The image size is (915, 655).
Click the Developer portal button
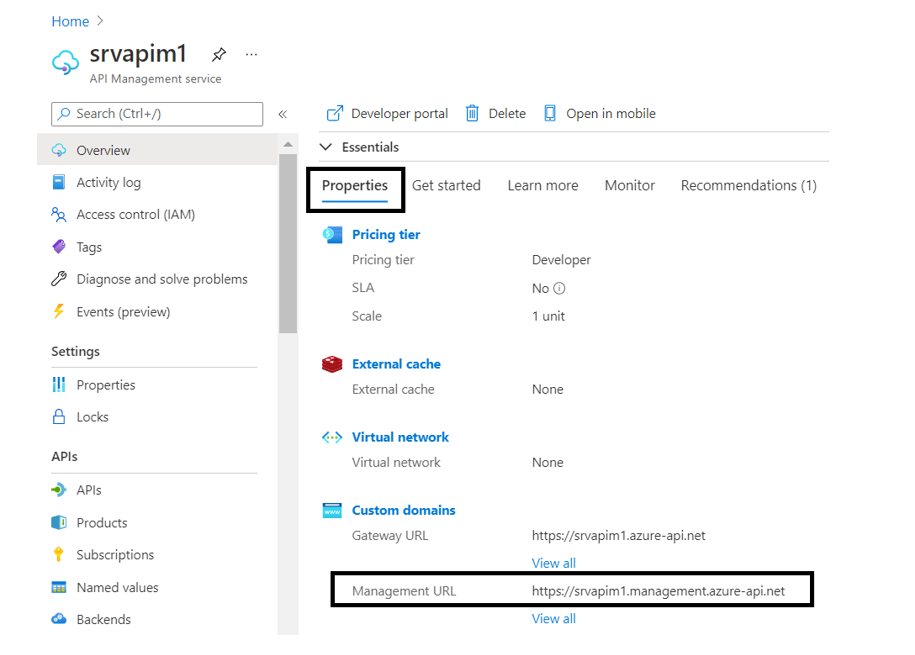coord(387,113)
